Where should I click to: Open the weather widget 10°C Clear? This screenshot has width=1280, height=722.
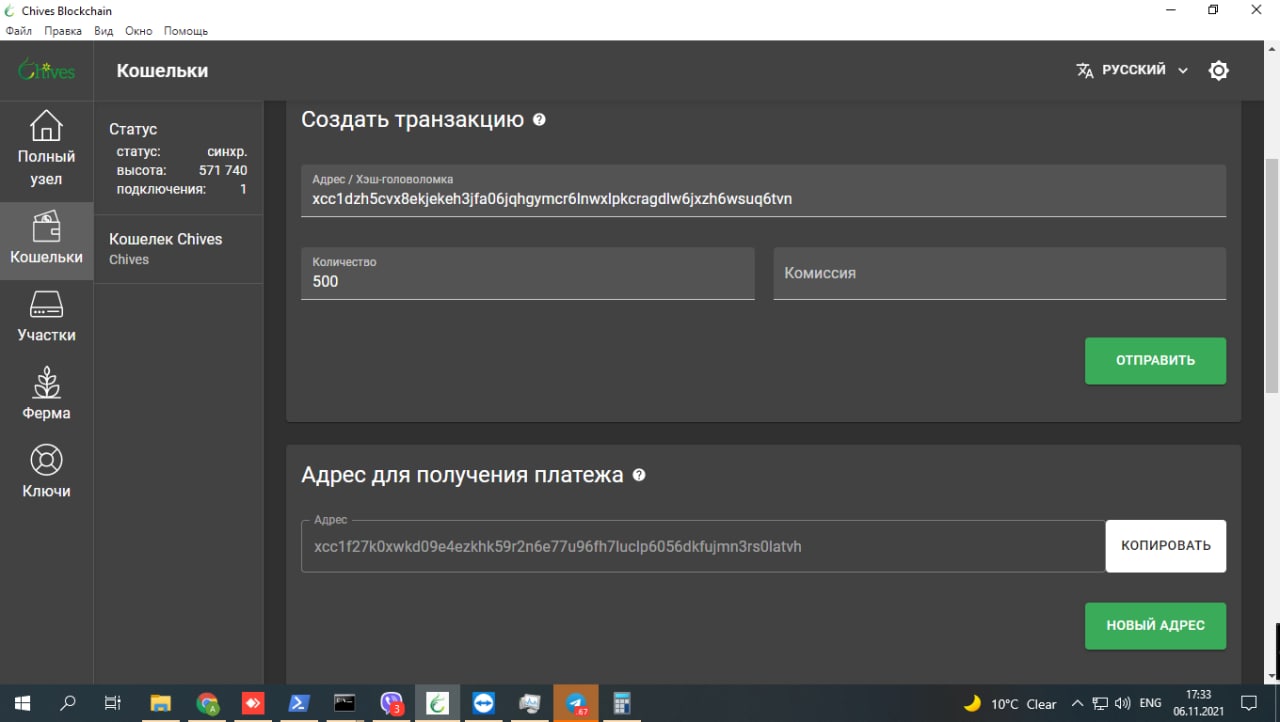pyautogui.click(x=1010, y=704)
